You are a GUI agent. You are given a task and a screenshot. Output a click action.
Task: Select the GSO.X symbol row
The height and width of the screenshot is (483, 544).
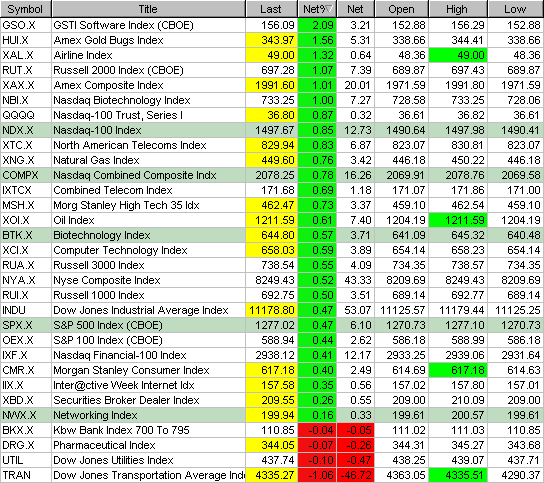tap(272, 25)
